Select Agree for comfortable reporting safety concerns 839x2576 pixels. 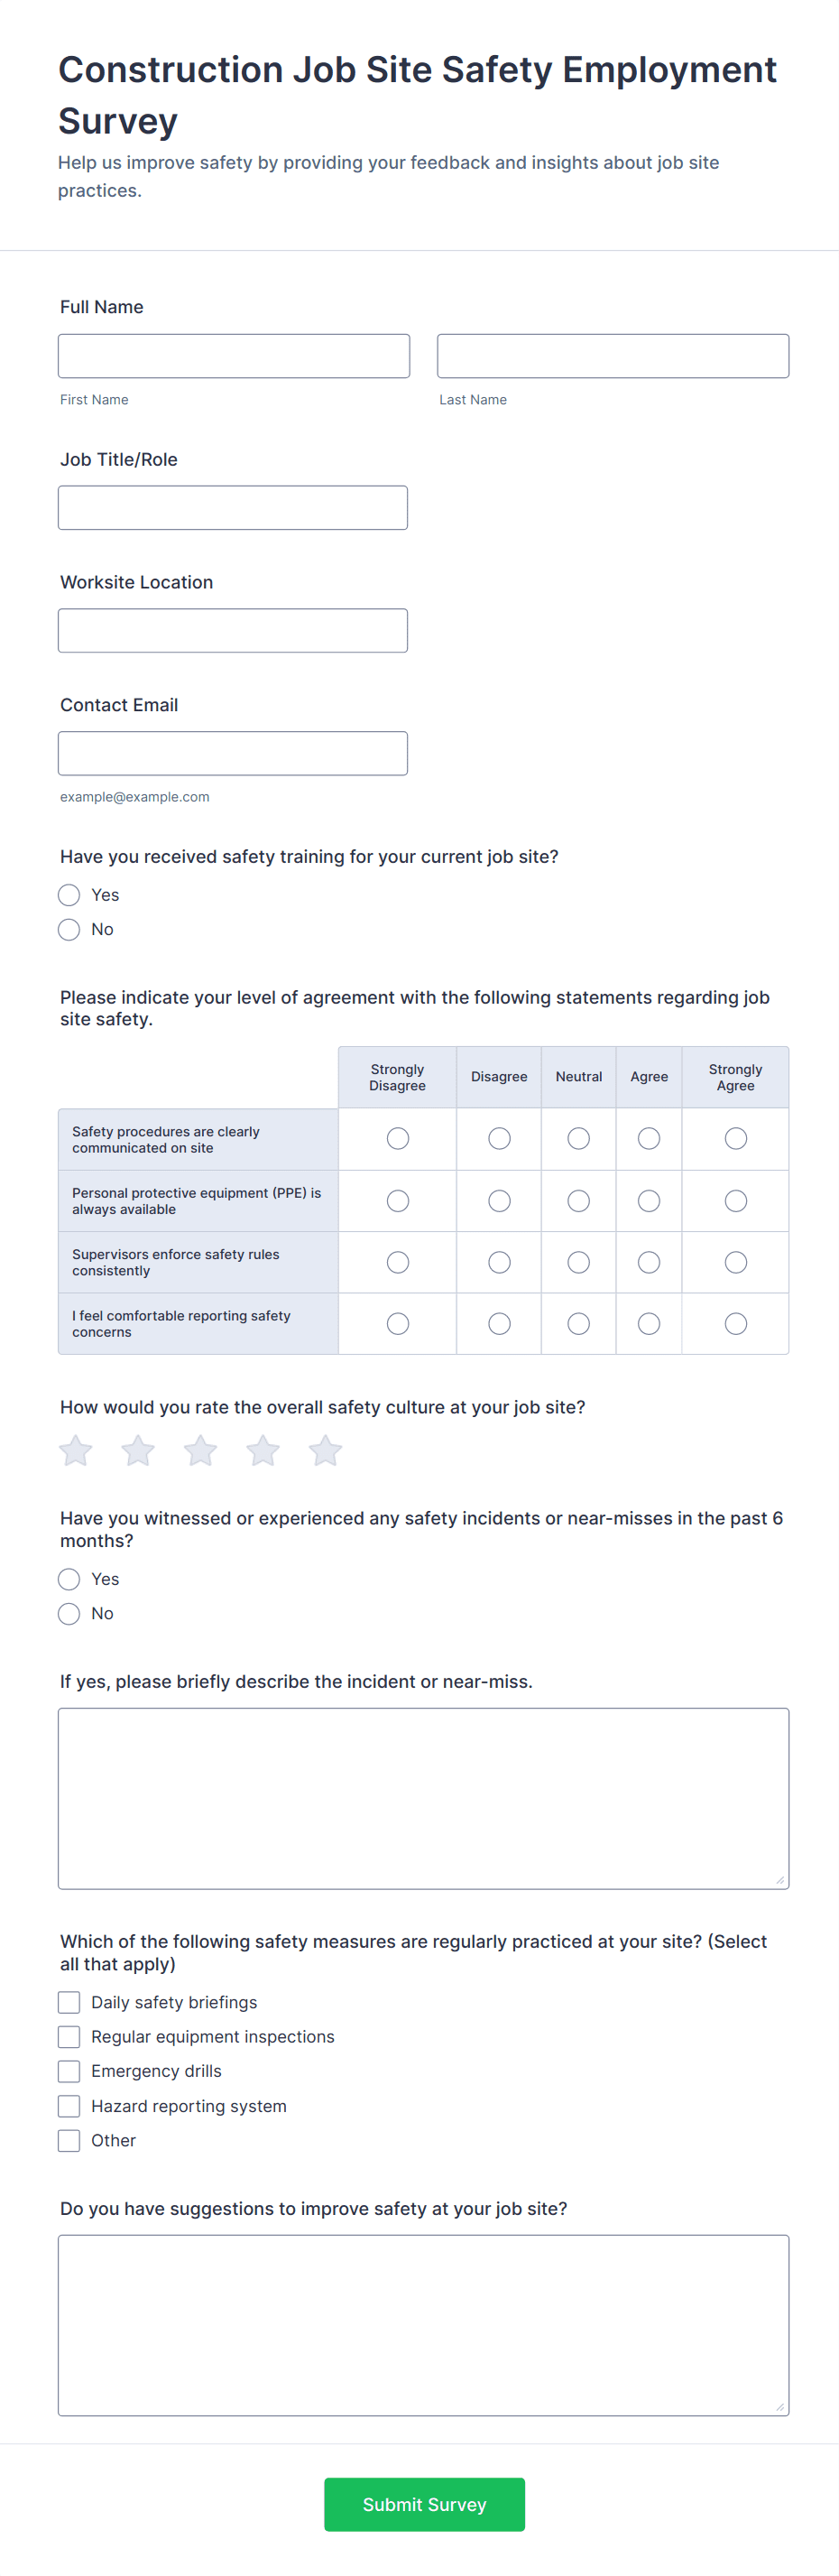[x=648, y=1323]
